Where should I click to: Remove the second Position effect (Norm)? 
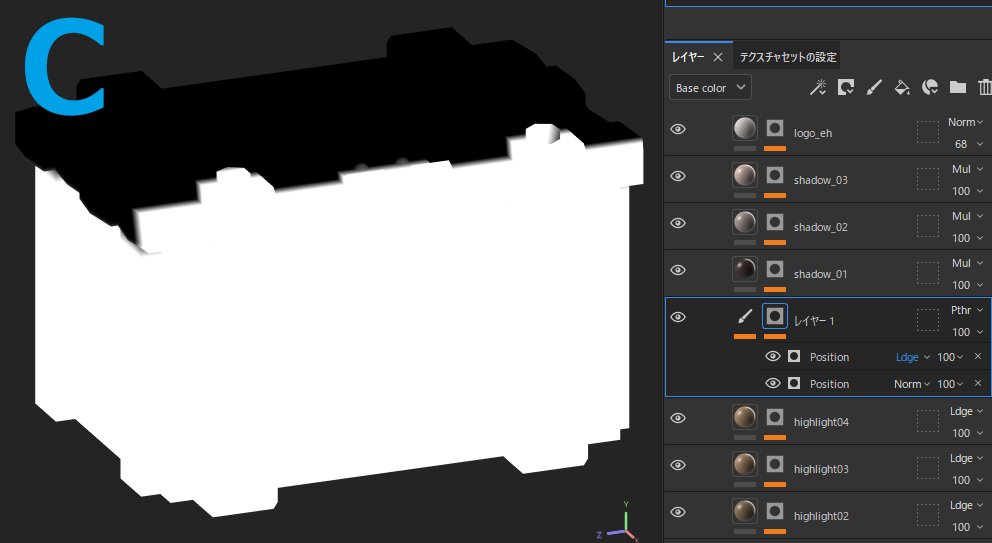click(x=978, y=384)
